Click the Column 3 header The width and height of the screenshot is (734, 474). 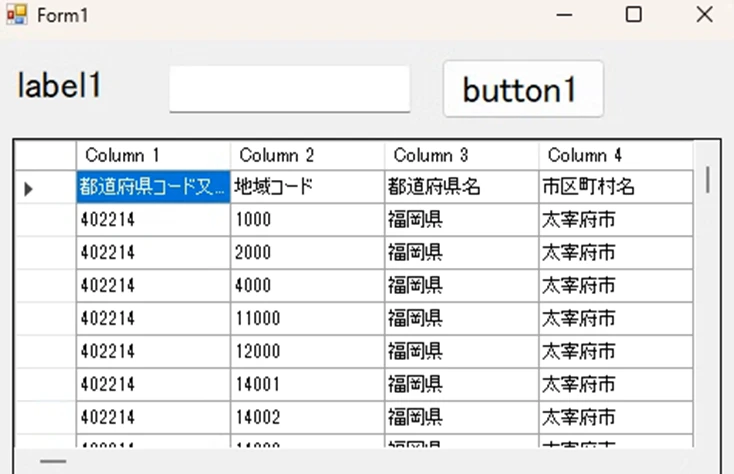coord(462,155)
